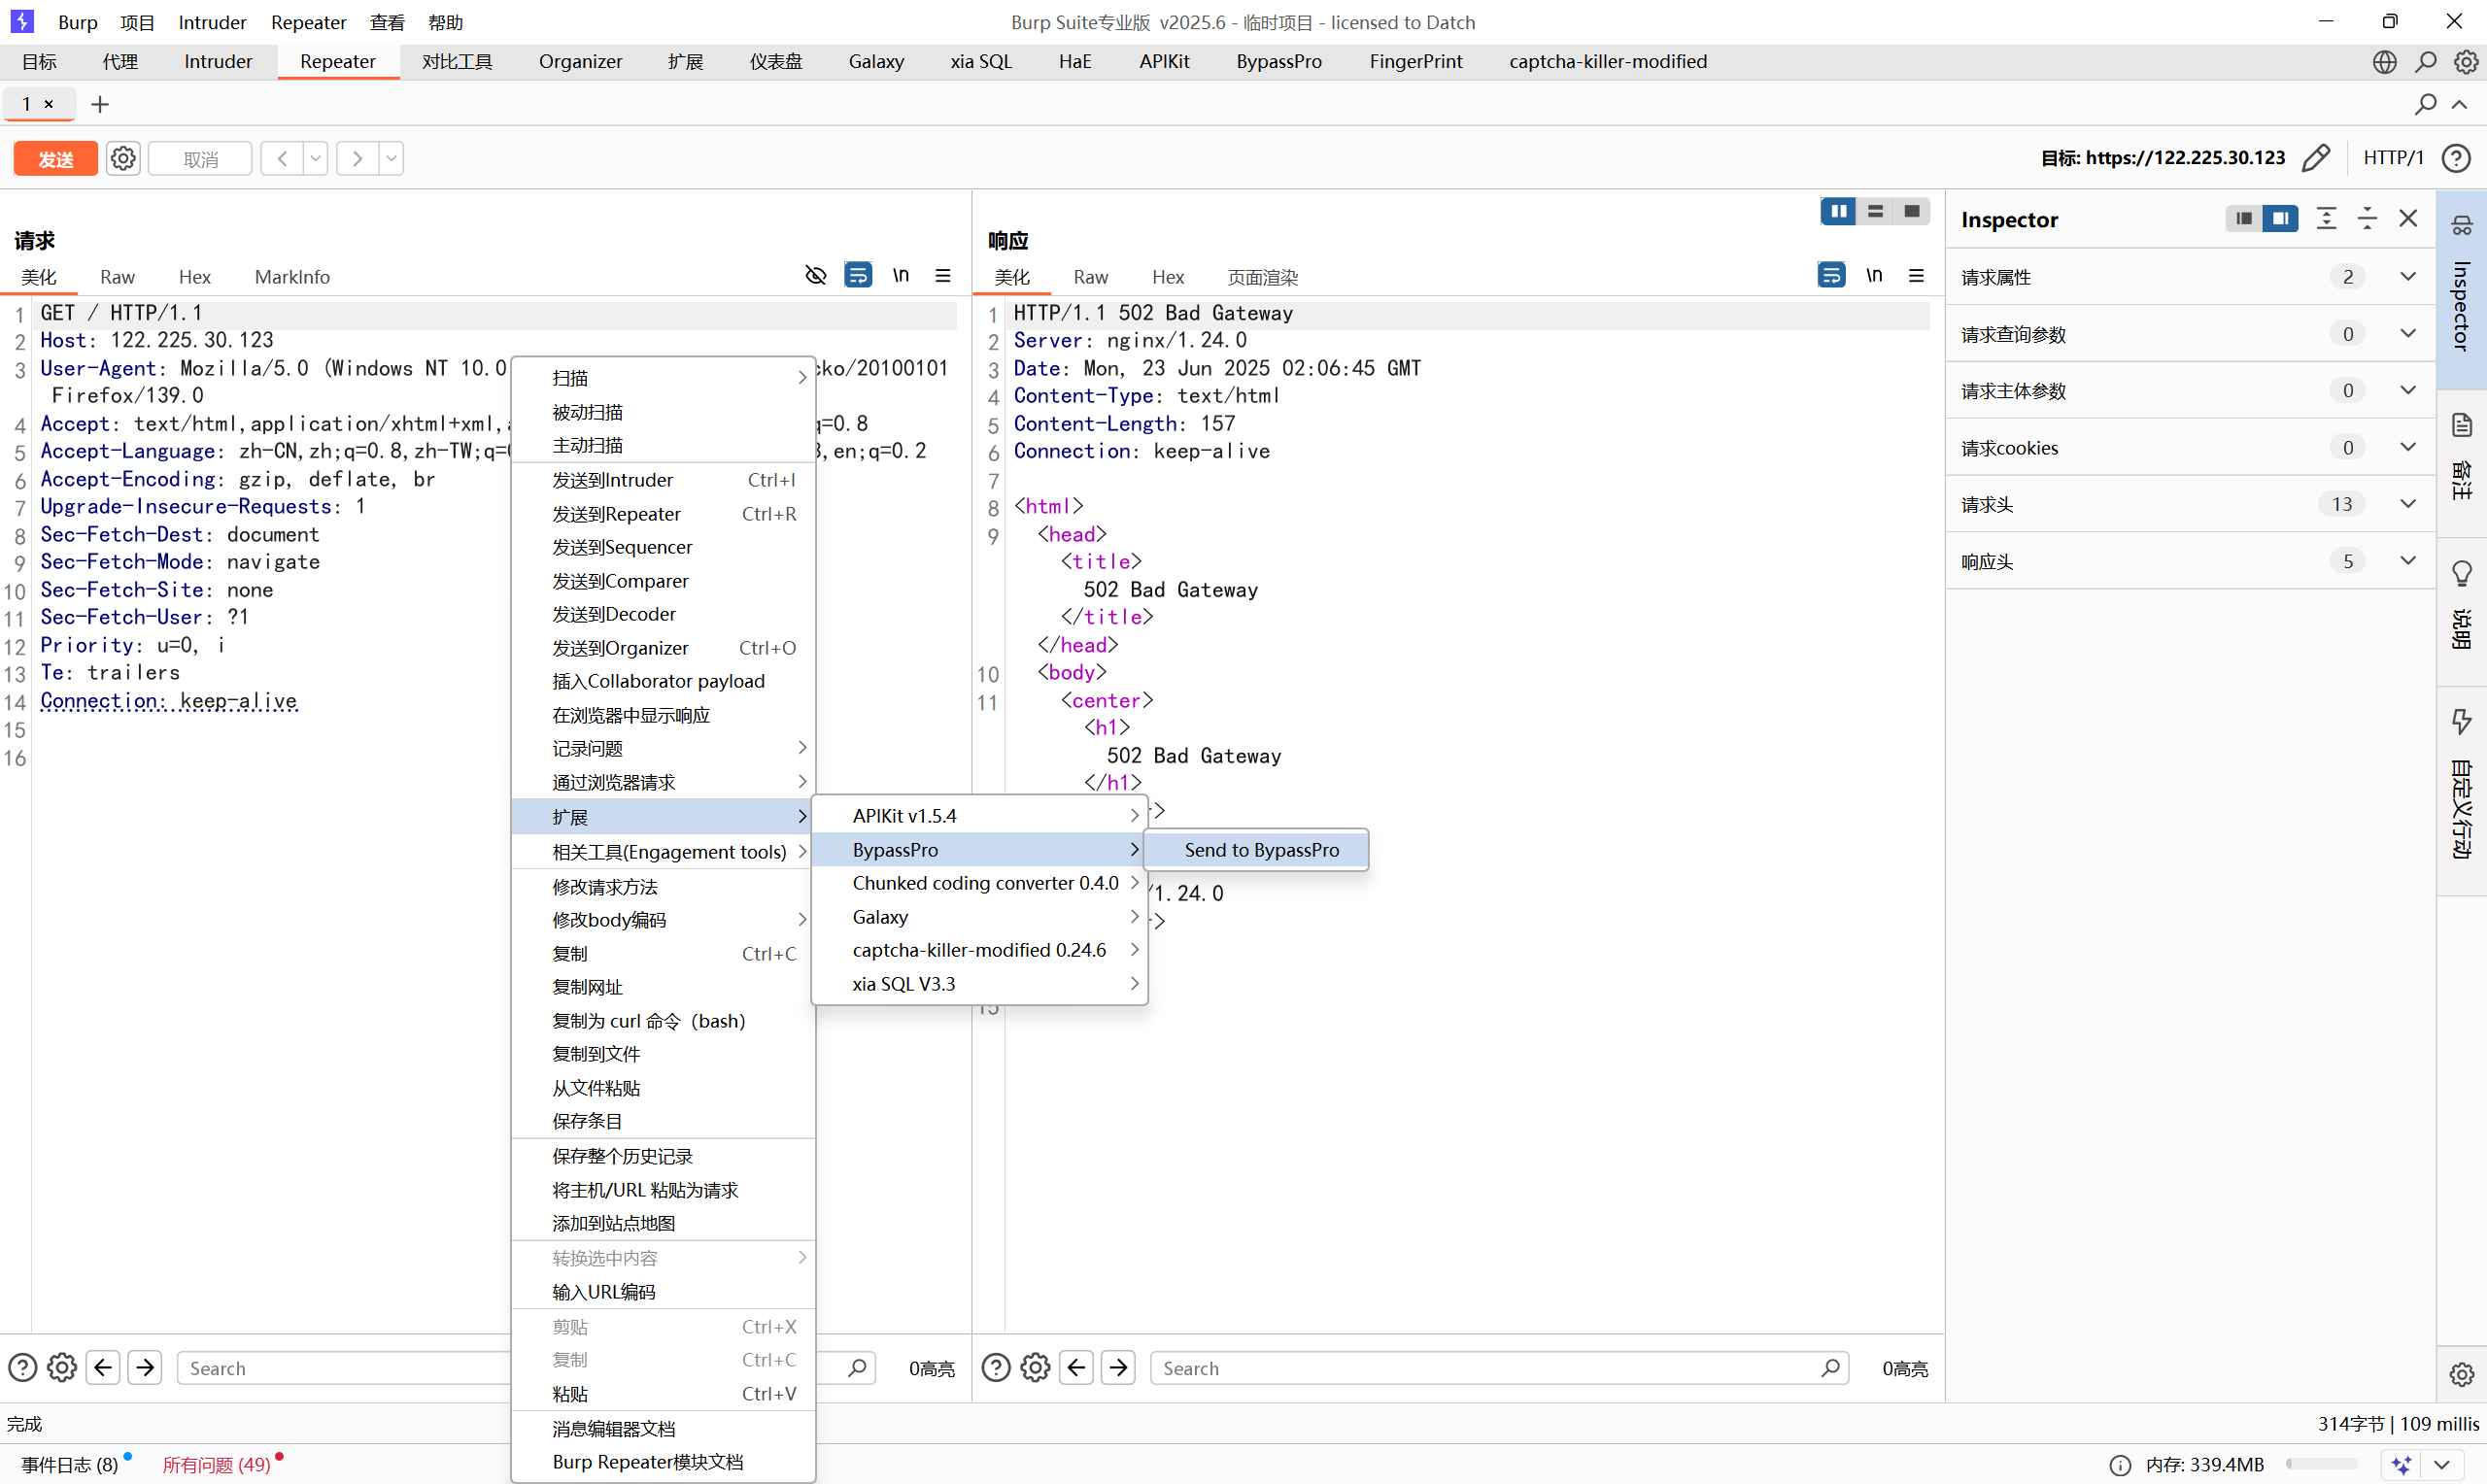Screen dimensions: 2487x1484
Task: Expand the 请求头 section in Inspector
Action: point(2407,504)
